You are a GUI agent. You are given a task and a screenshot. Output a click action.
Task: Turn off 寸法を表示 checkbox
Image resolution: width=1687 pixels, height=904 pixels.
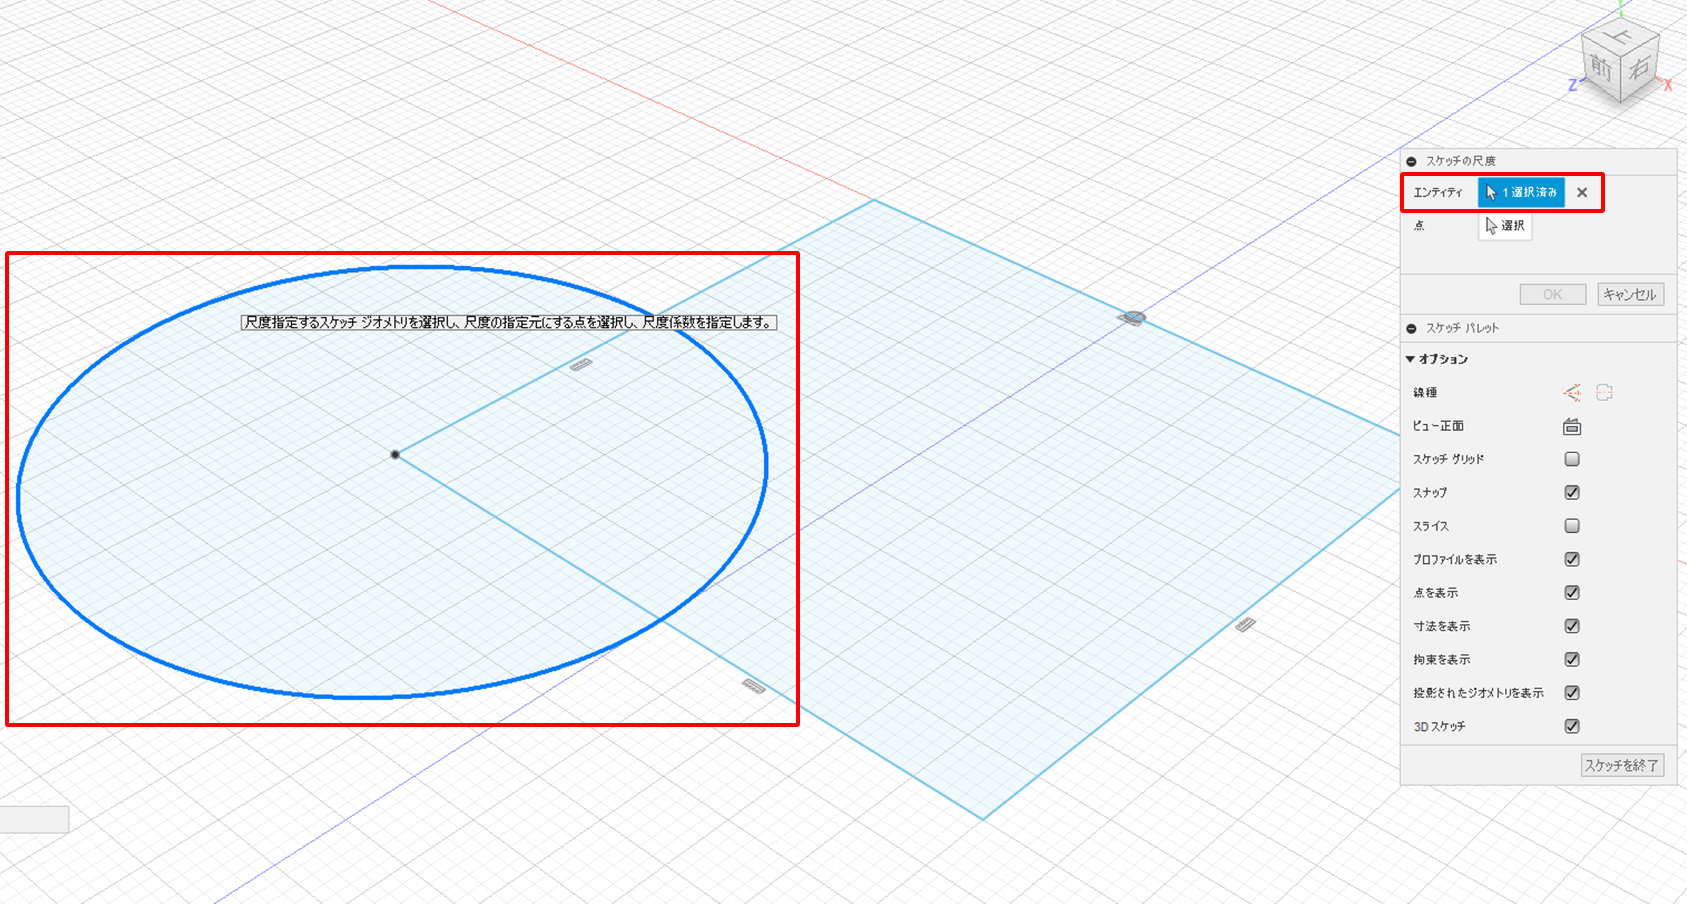coord(1572,626)
